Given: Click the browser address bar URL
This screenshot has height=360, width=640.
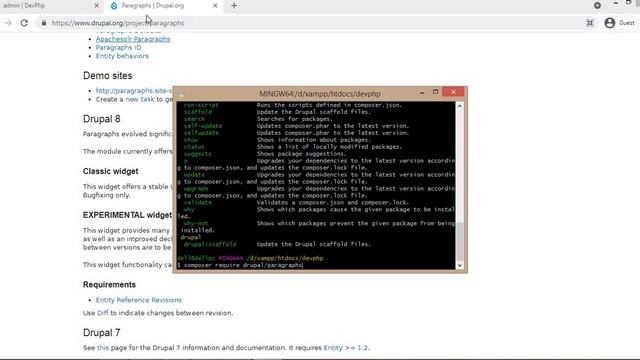Looking at the screenshot, I should 118,23.
